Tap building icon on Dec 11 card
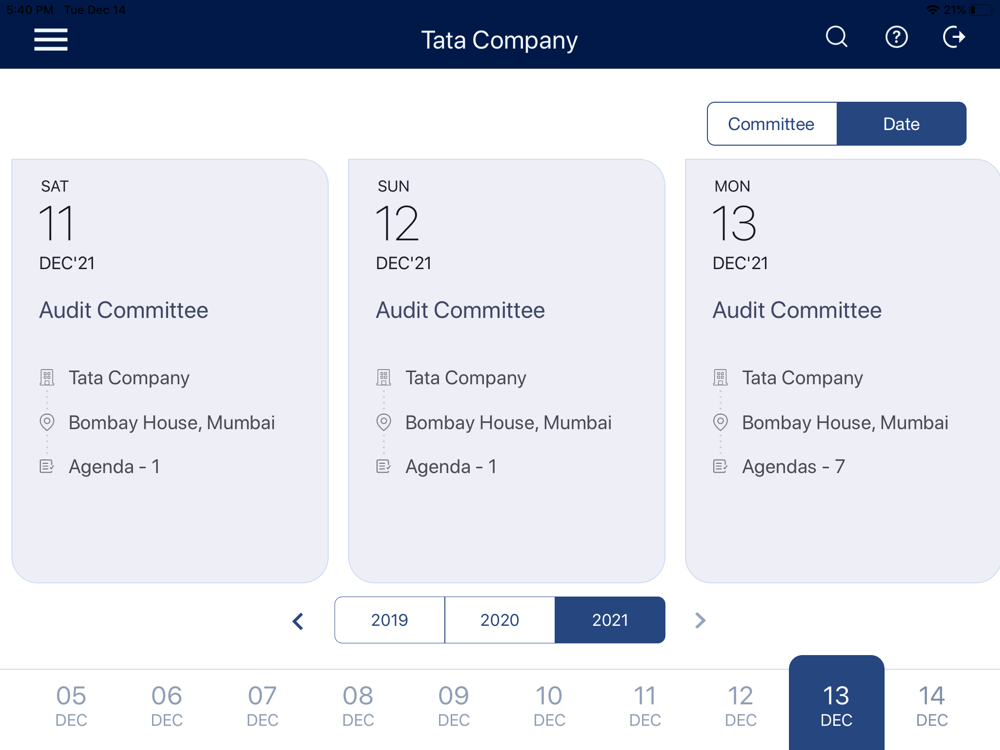The image size is (1000, 750). click(47, 378)
